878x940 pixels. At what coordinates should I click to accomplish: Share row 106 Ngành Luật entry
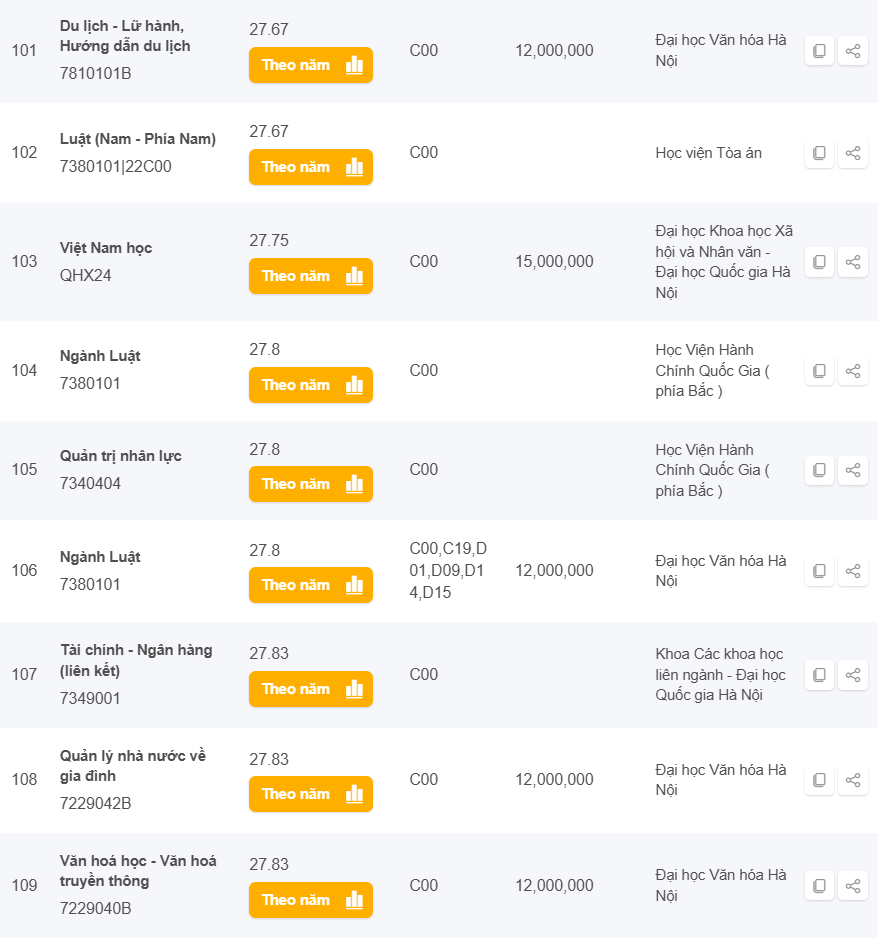click(x=853, y=571)
